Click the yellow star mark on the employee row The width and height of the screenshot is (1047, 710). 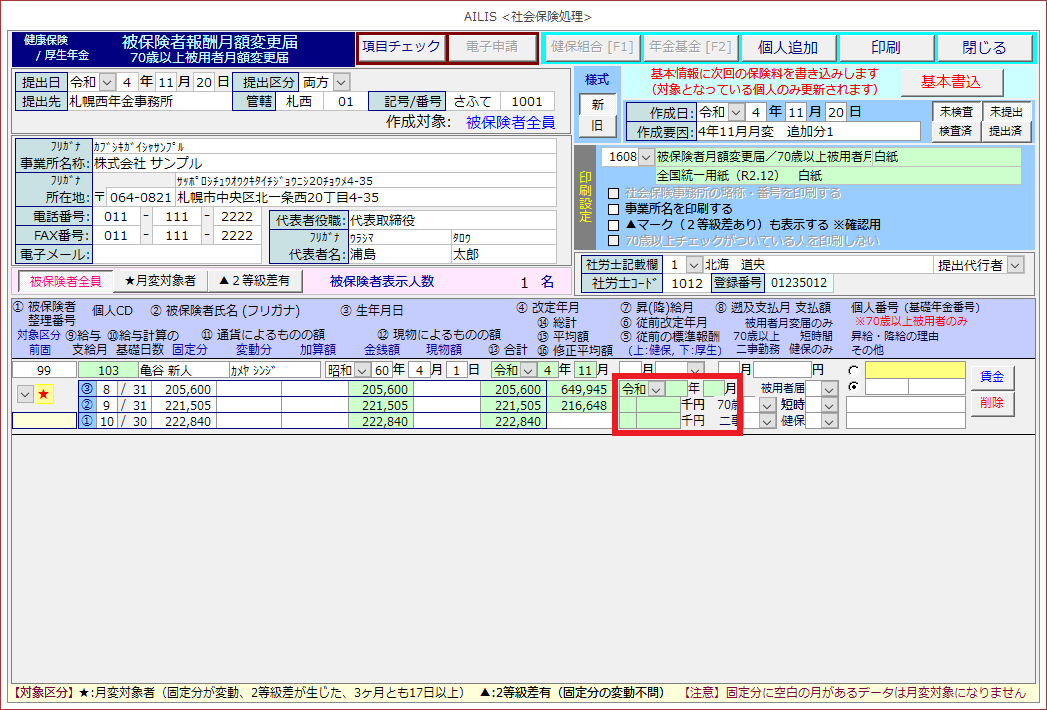tap(44, 394)
